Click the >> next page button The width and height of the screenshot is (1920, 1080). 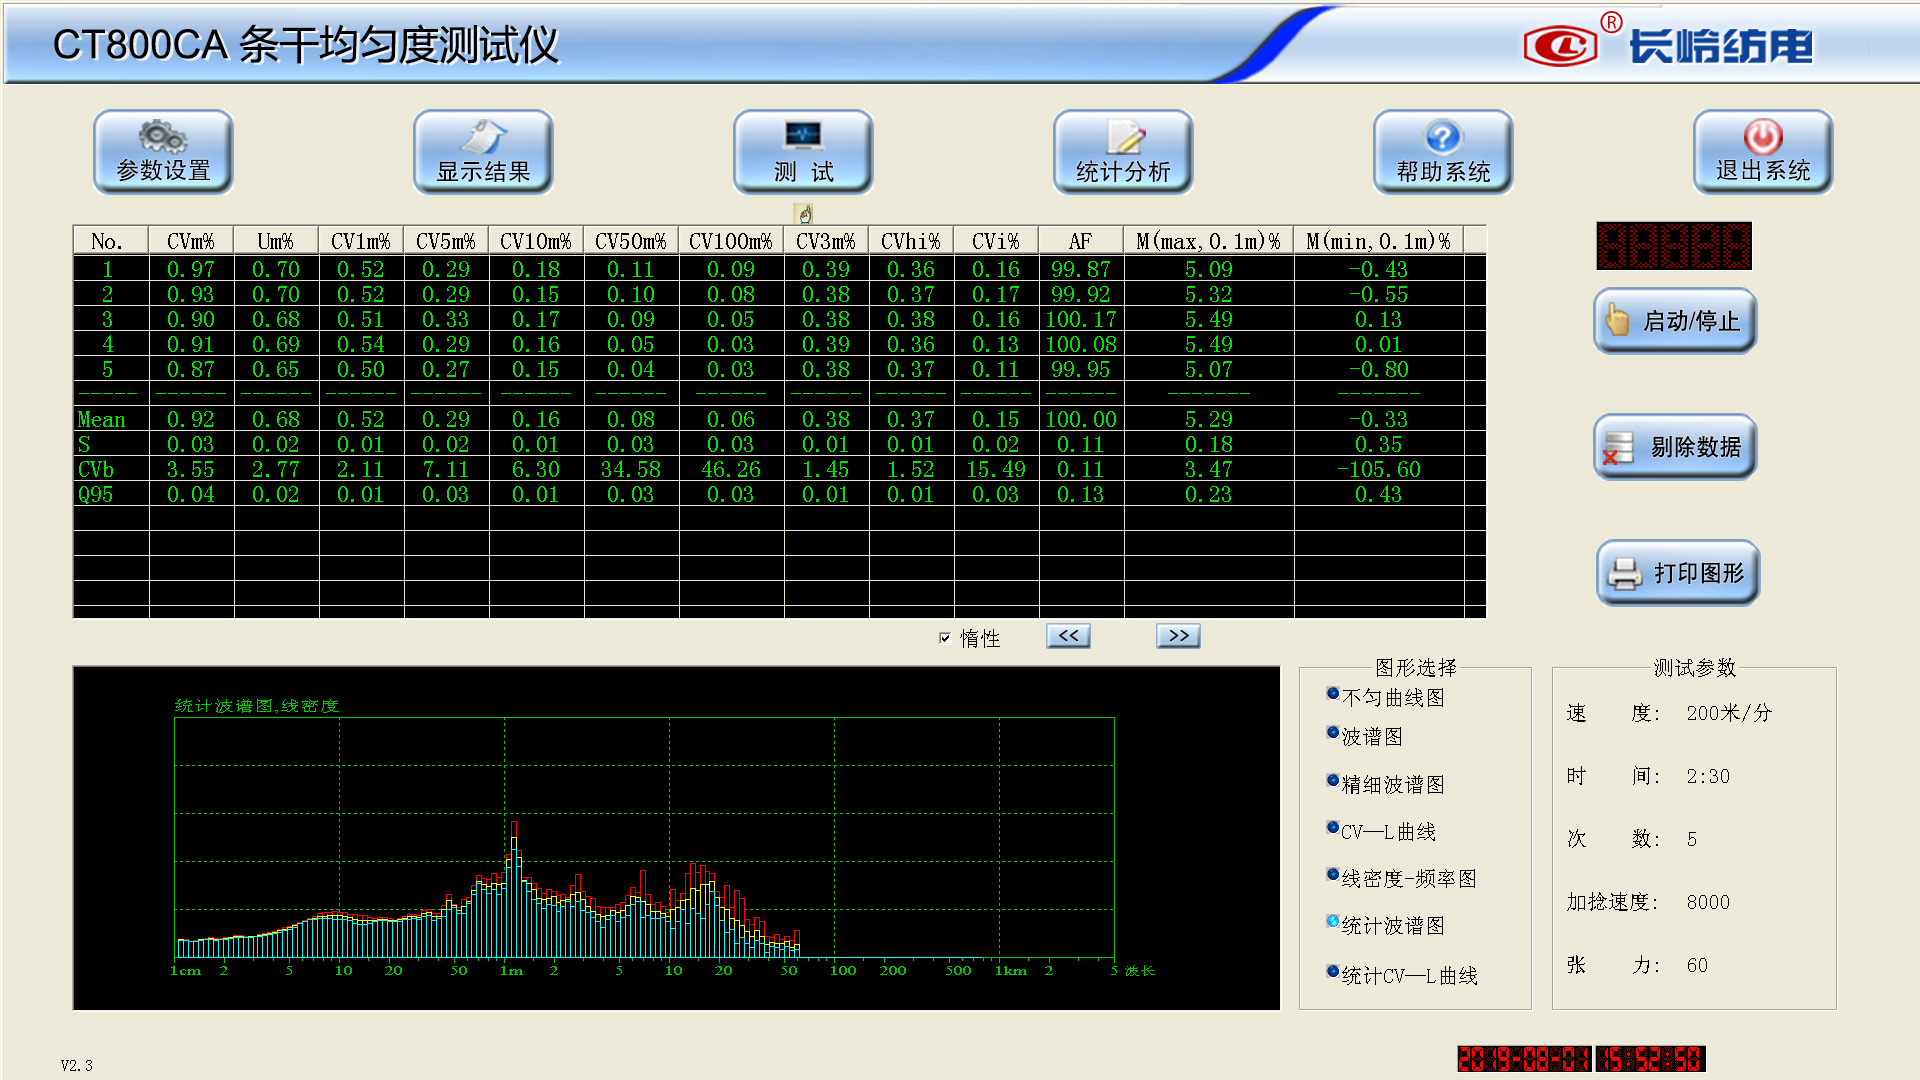tap(1178, 636)
